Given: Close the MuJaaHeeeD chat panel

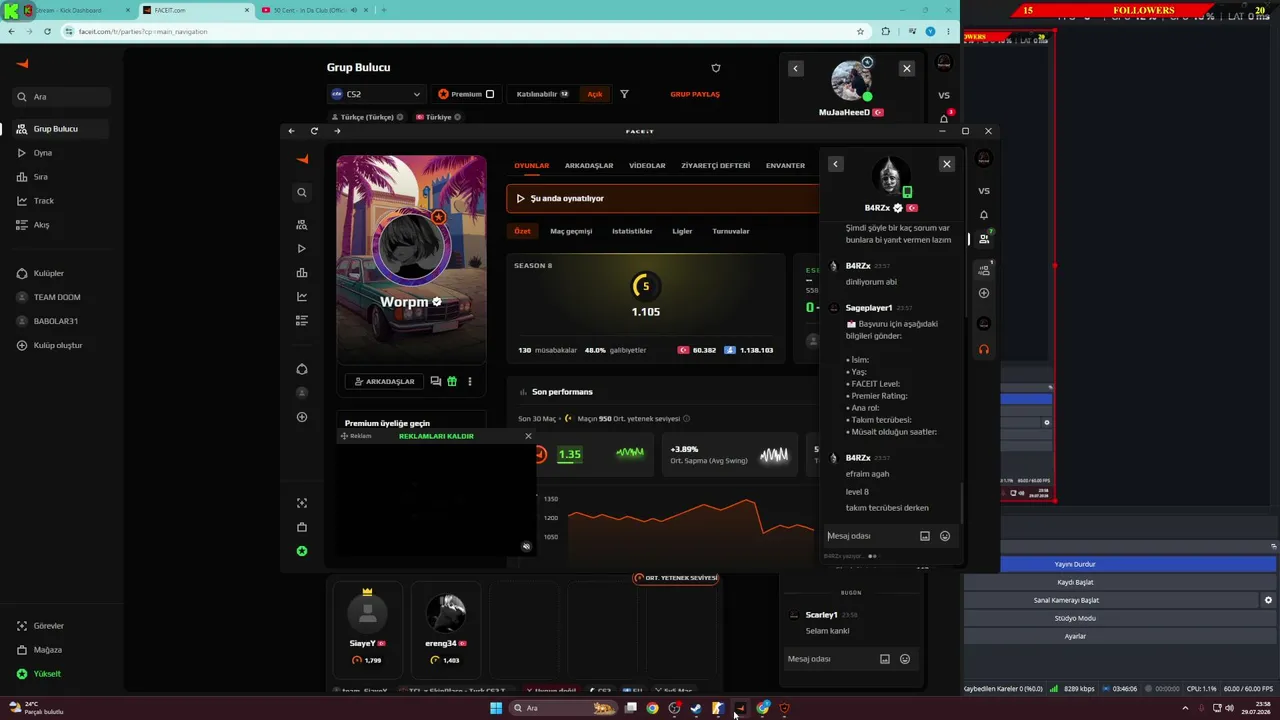Looking at the screenshot, I should click(x=906, y=68).
